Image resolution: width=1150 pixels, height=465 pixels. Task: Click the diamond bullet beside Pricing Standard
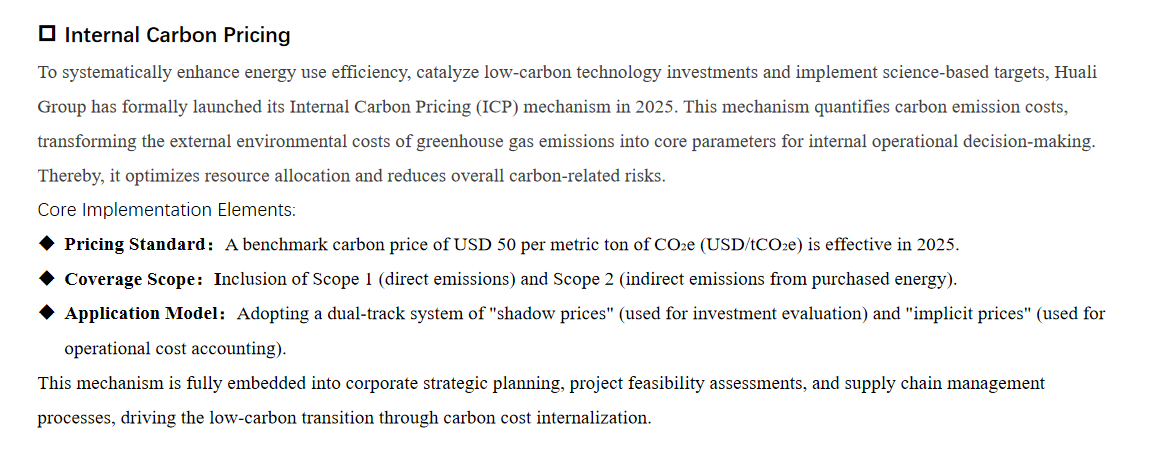(x=46, y=243)
